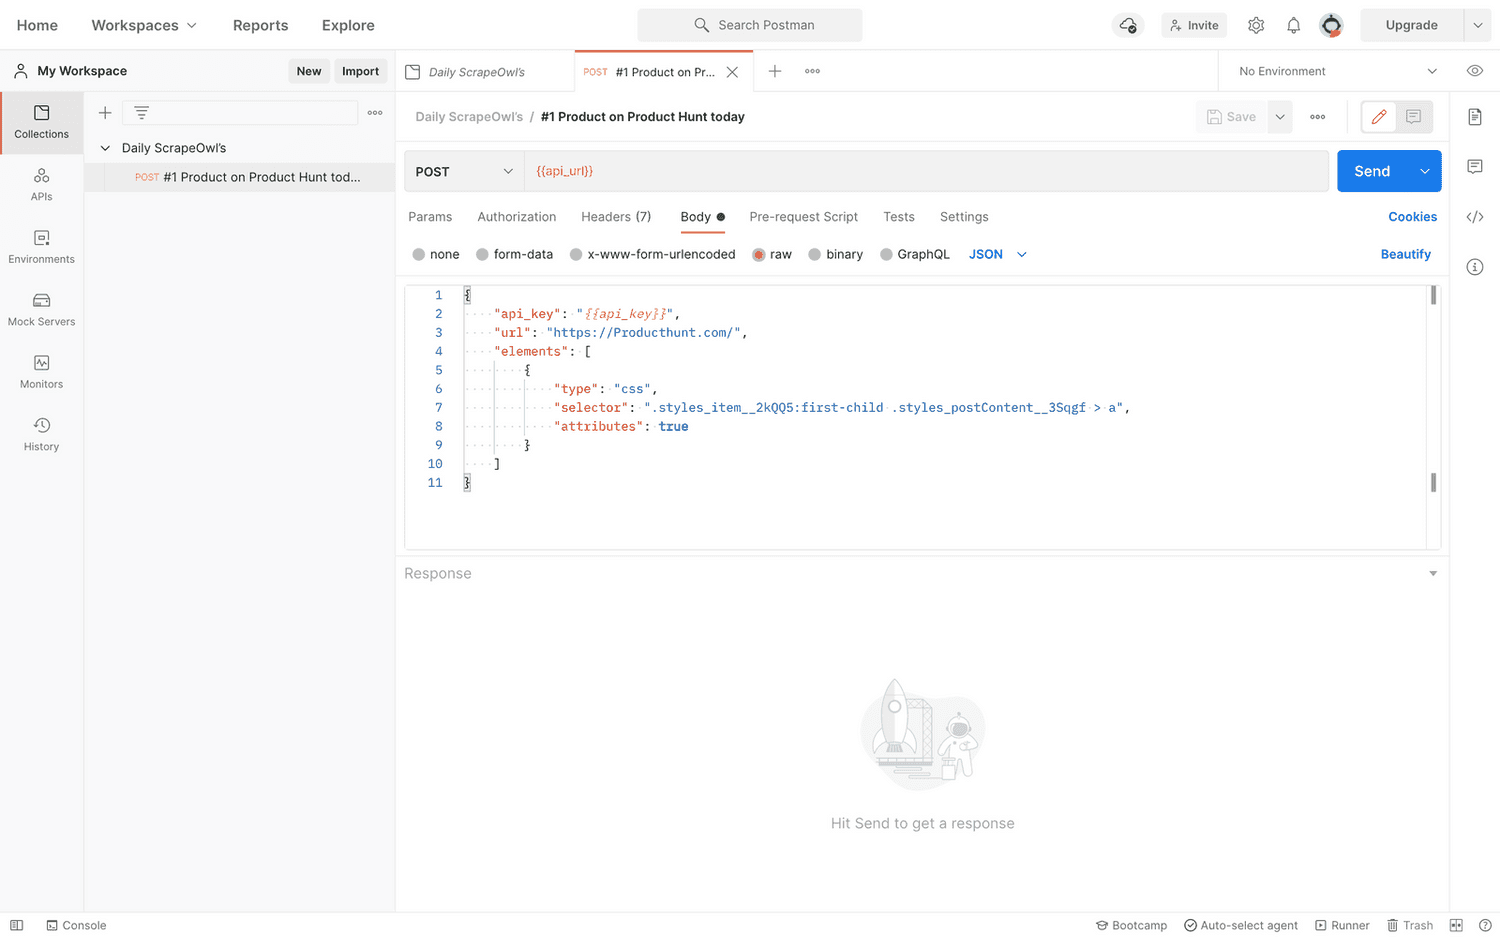Open the POST method dropdown
This screenshot has width=1500, height=938.
[x=463, y=170]
